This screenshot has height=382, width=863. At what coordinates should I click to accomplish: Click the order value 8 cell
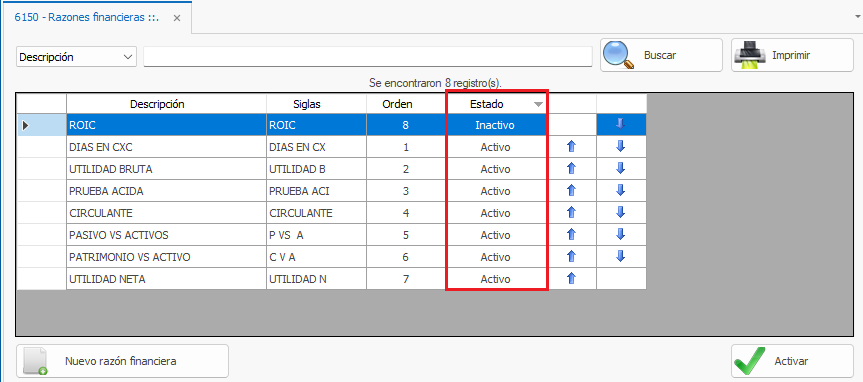click(406, 125)
